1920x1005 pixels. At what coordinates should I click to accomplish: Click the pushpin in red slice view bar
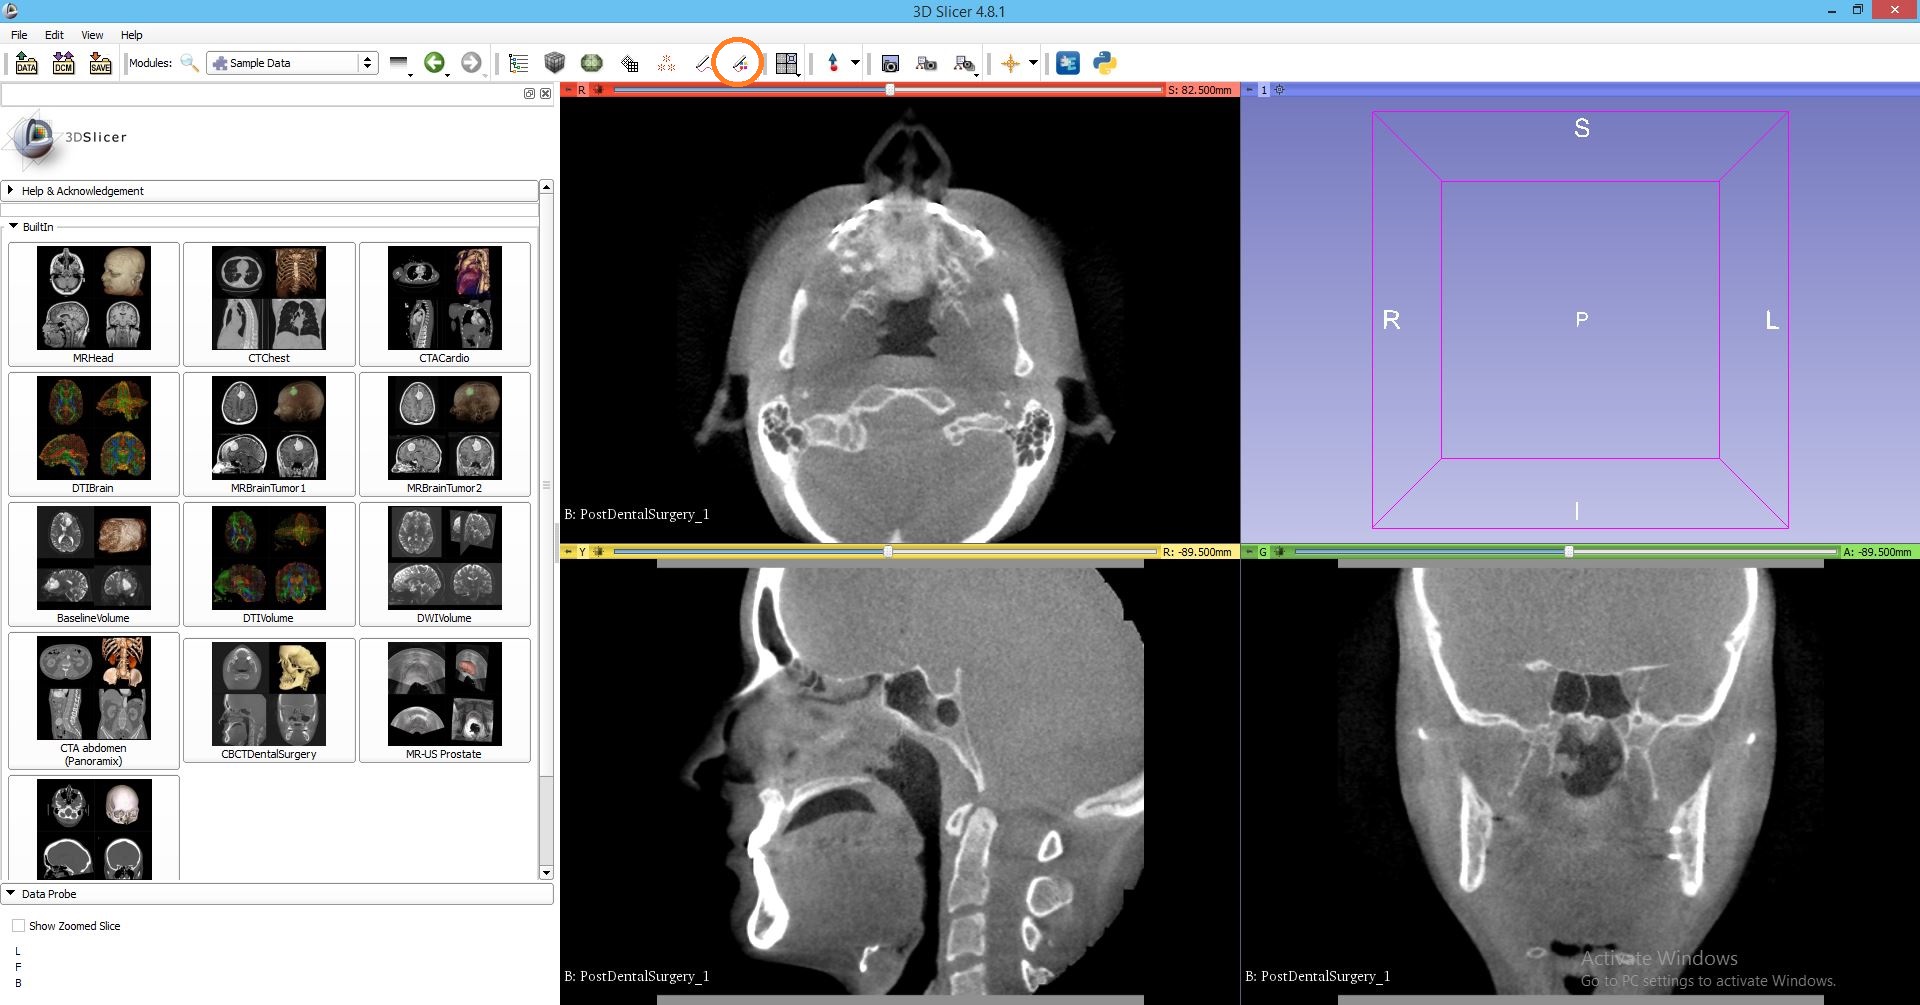(568, 90)
